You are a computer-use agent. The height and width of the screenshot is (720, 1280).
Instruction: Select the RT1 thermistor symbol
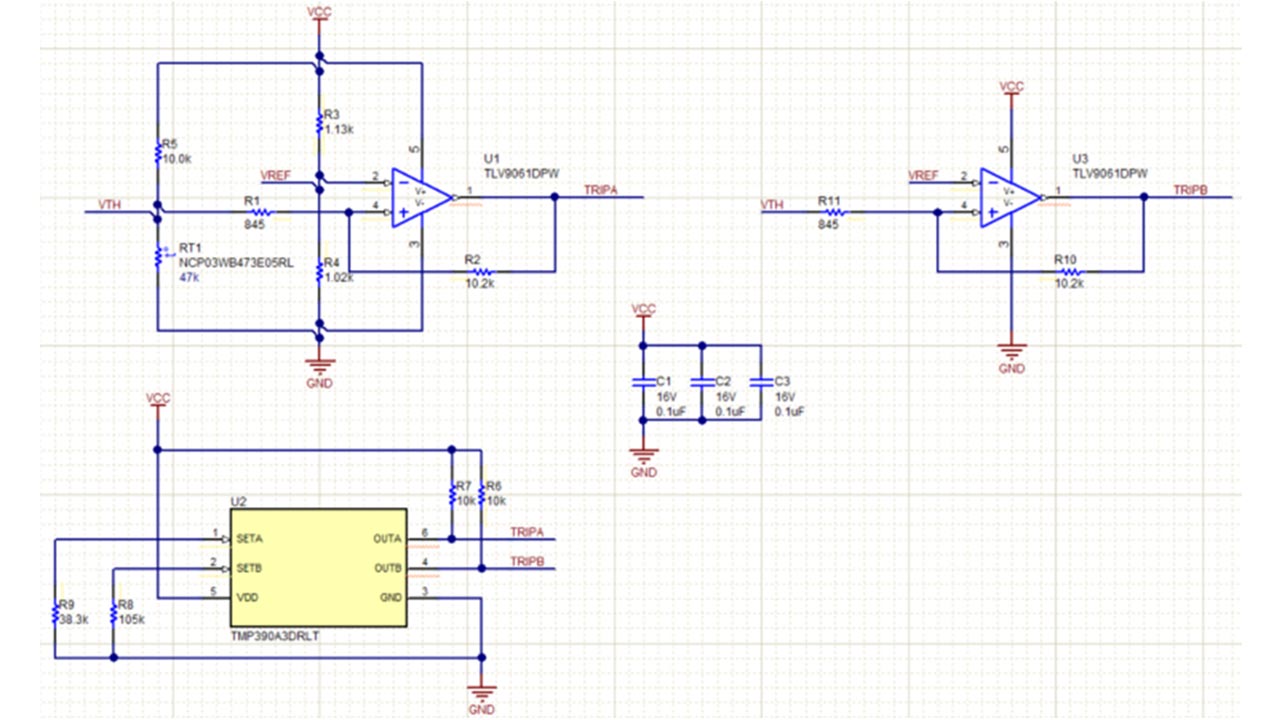coord(158,256)
